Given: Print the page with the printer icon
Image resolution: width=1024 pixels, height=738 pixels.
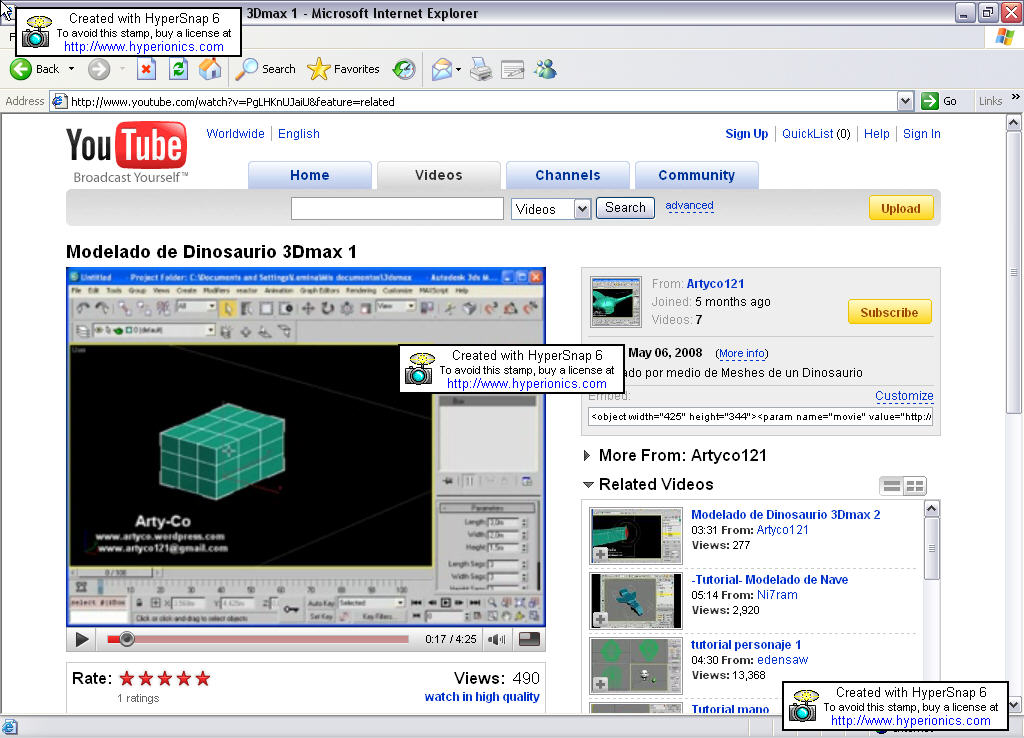Looking at the screenshot, I should (x=481, y=69).
